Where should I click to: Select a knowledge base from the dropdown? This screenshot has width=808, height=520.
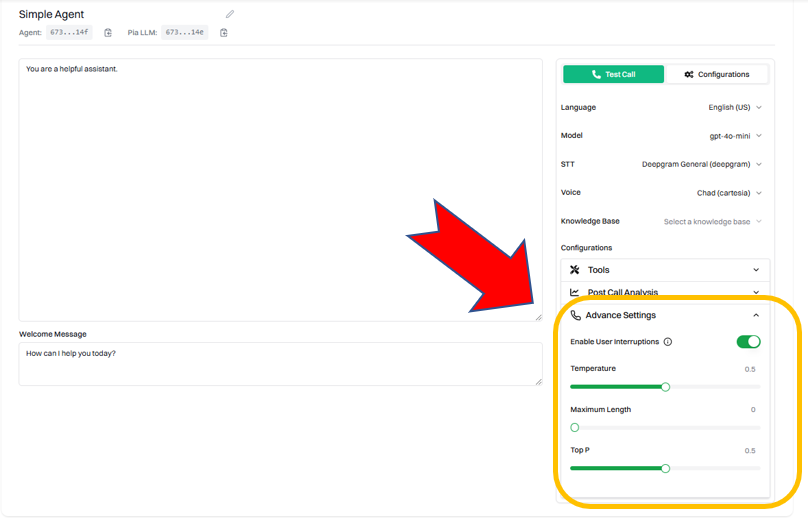[x=713, y=222]
